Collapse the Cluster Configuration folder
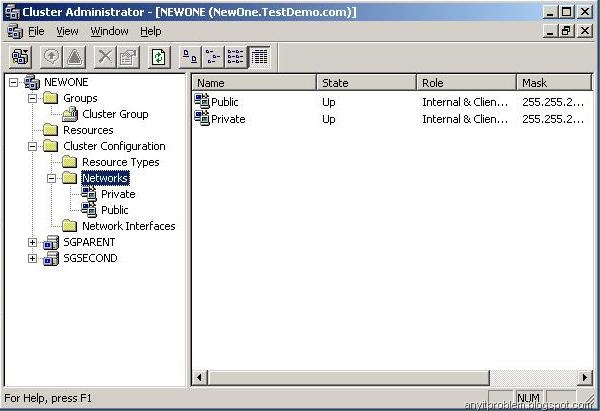Screen dimensions: 600x411 pos(33,146)
